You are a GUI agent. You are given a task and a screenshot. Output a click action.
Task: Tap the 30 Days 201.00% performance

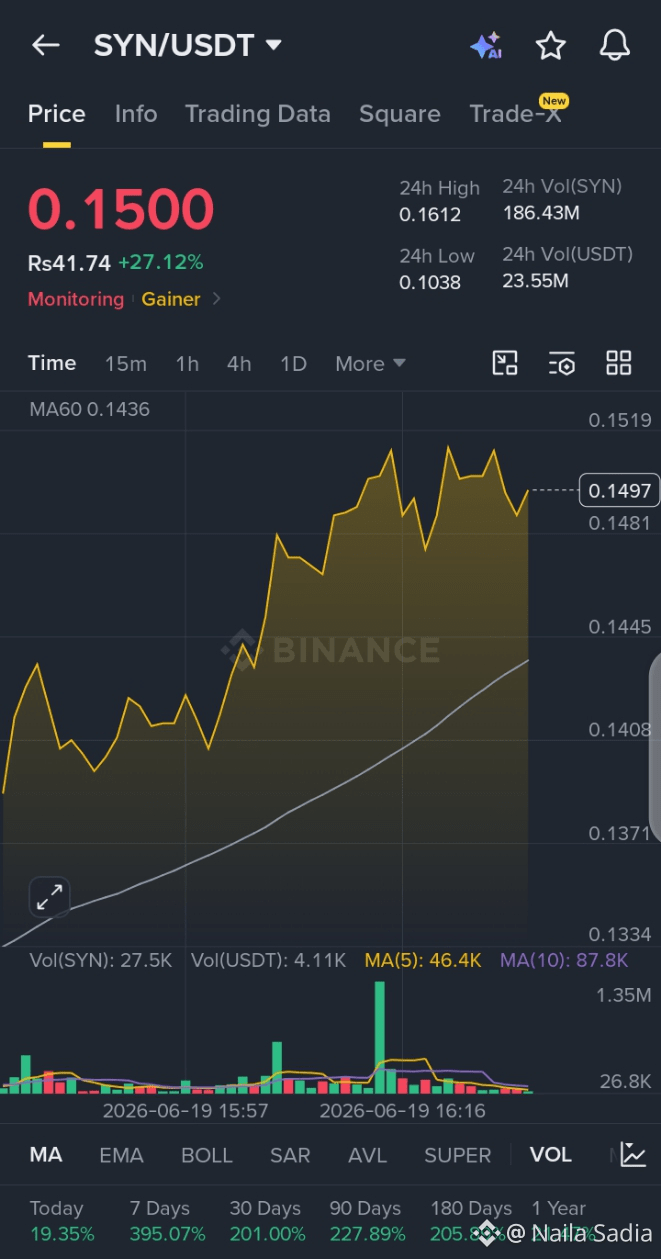(267, 1221)
